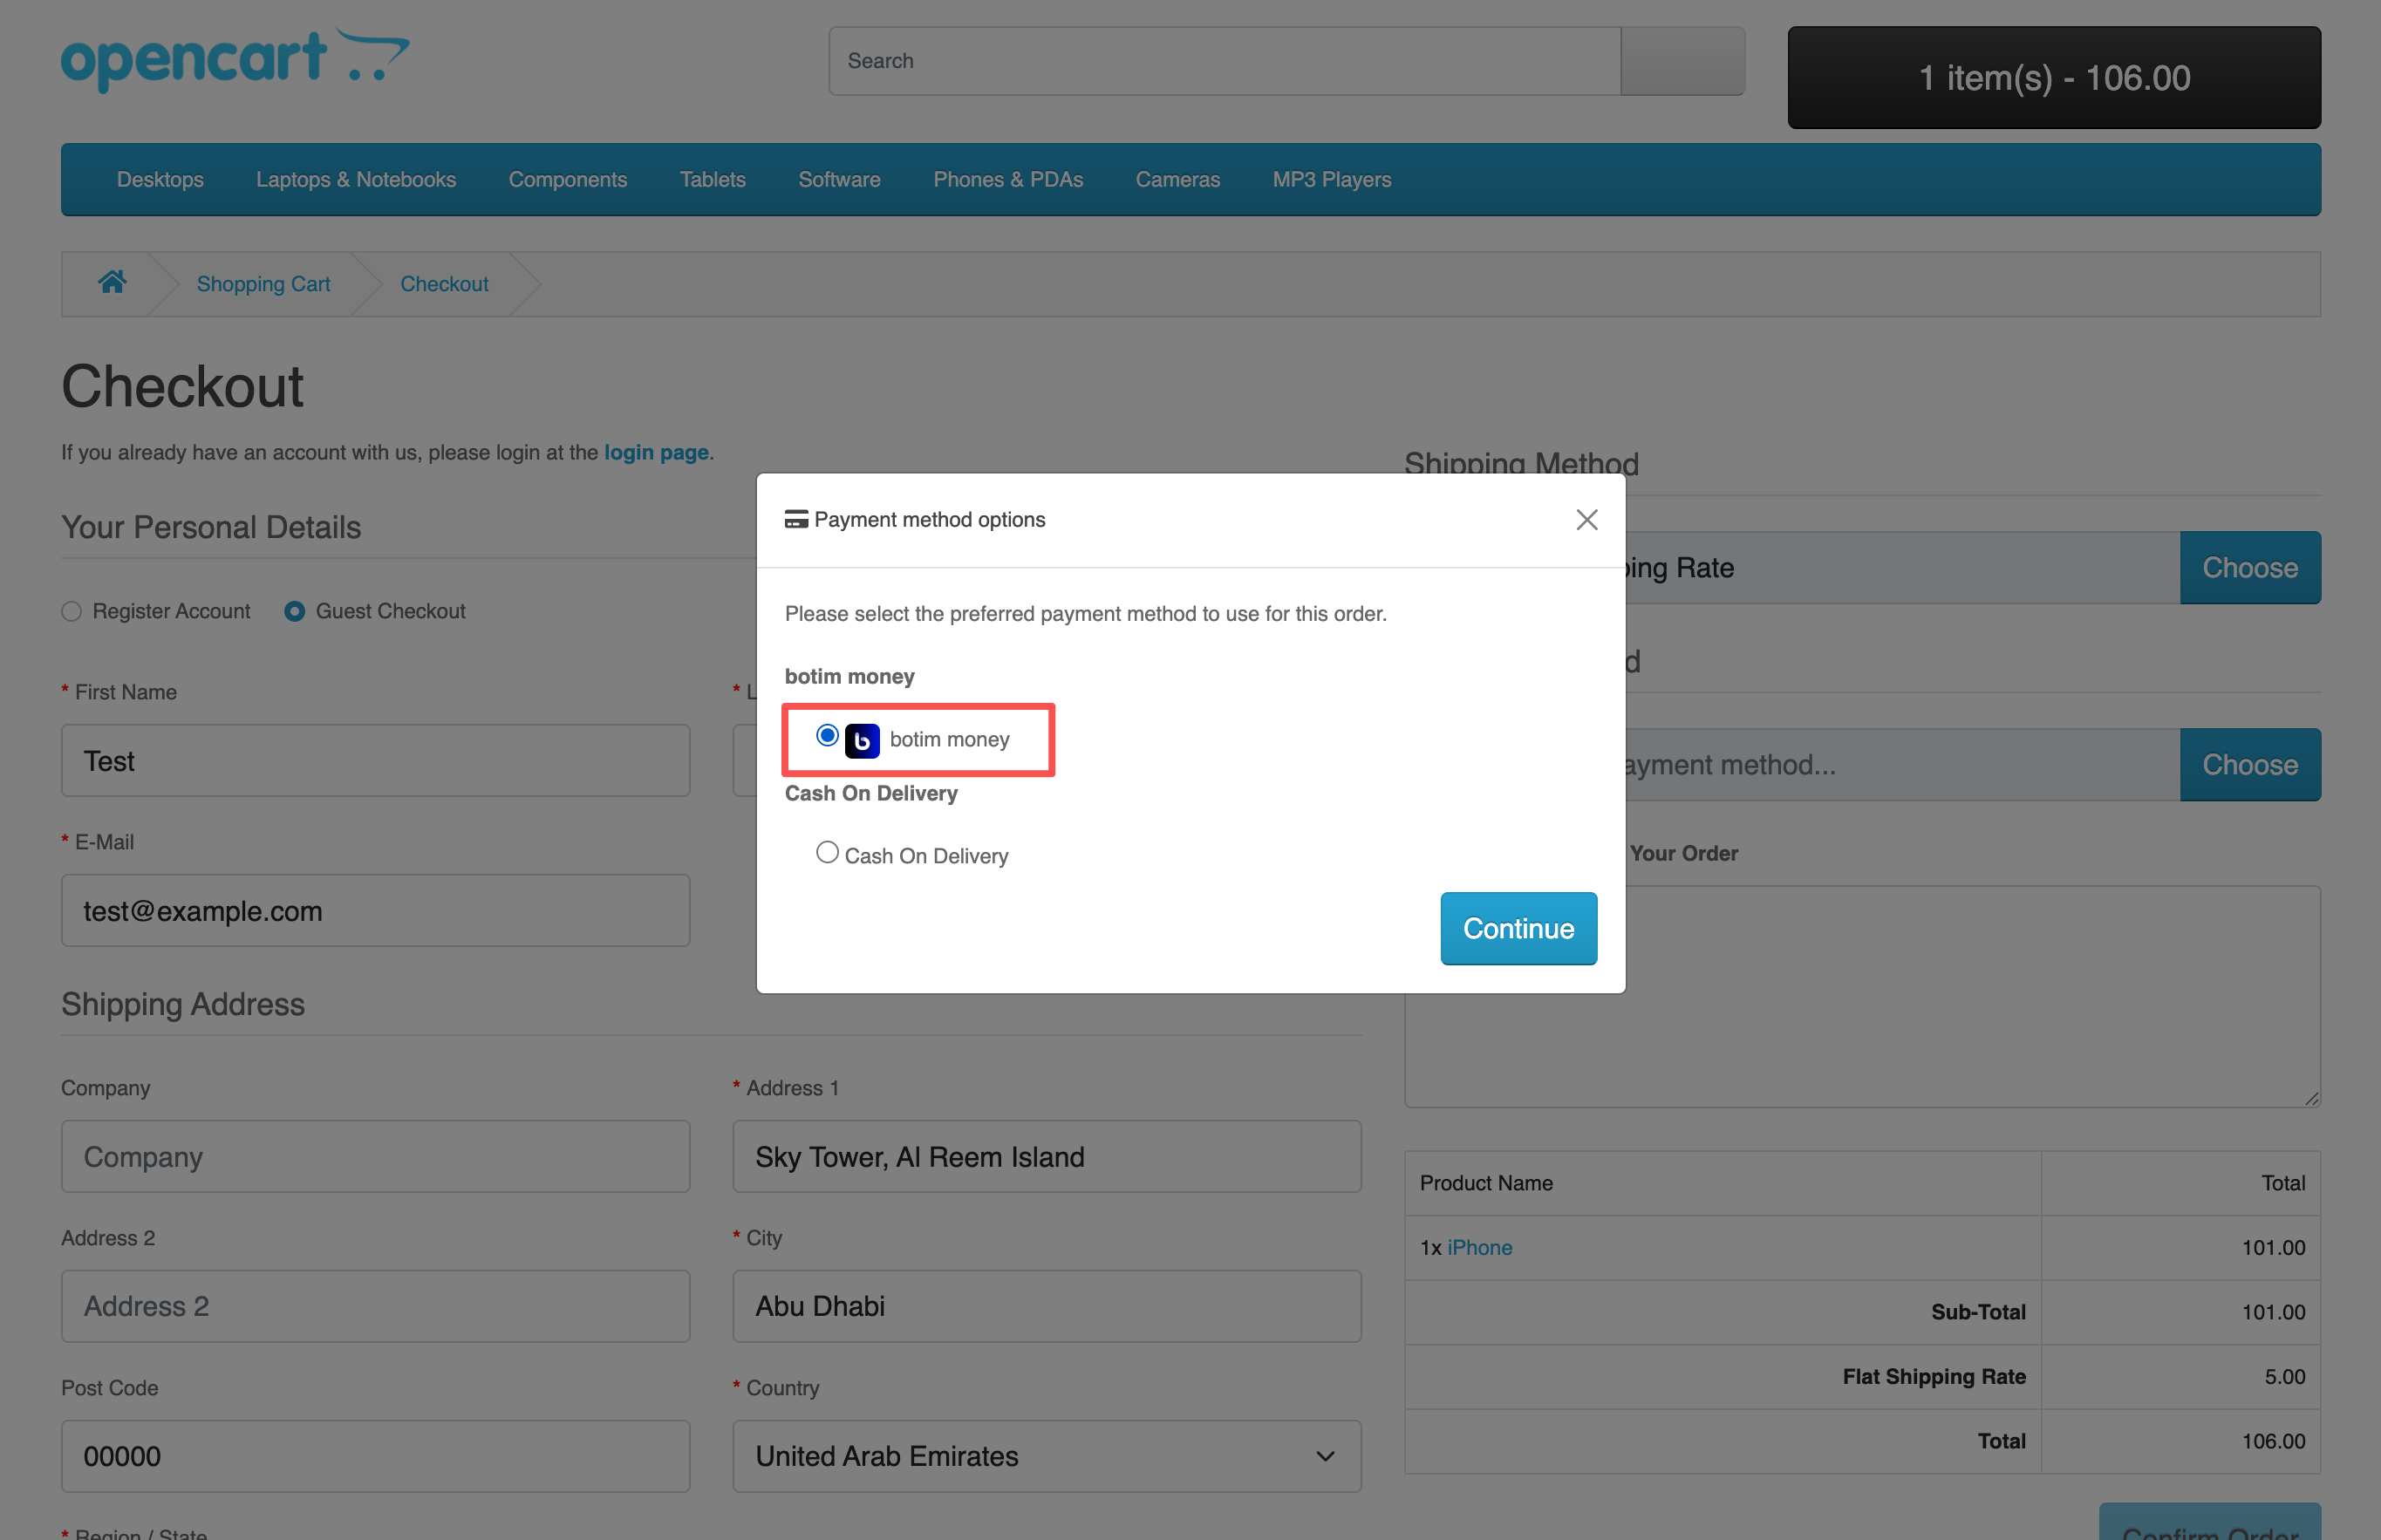This screenshot has width=2381, height=1540.
Task: Open the Country dropdown
Action: coord(1046,1456)
